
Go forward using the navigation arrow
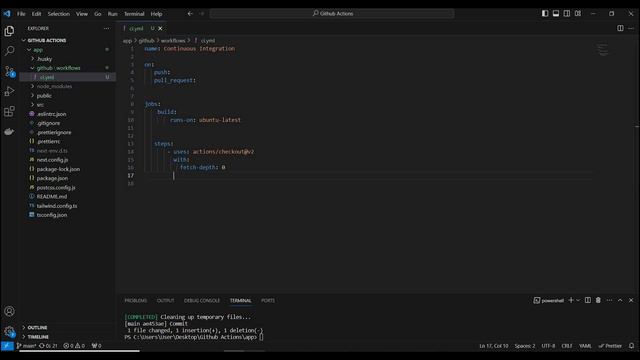(202, 13)
